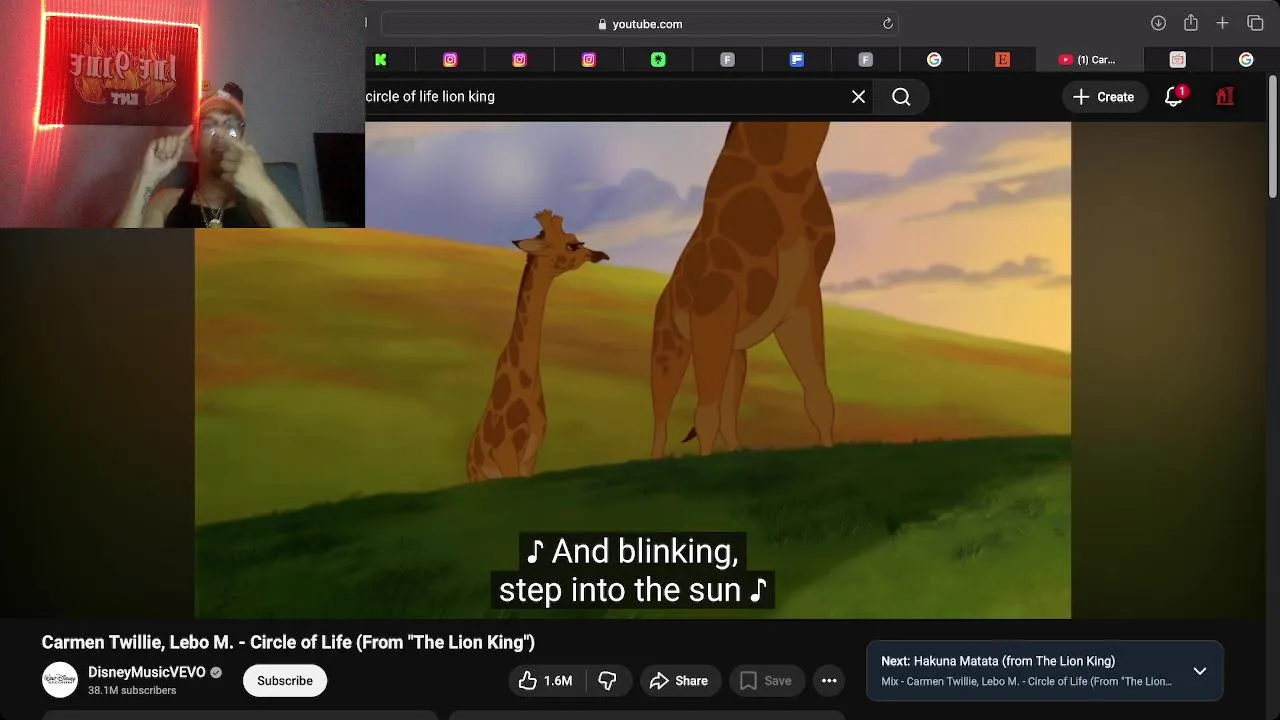Viewport: 1280px width, 720px height.
Task: Subscribe to DisneyMusicVEVO
Action: pyautogui.click(x=285, y=681)
